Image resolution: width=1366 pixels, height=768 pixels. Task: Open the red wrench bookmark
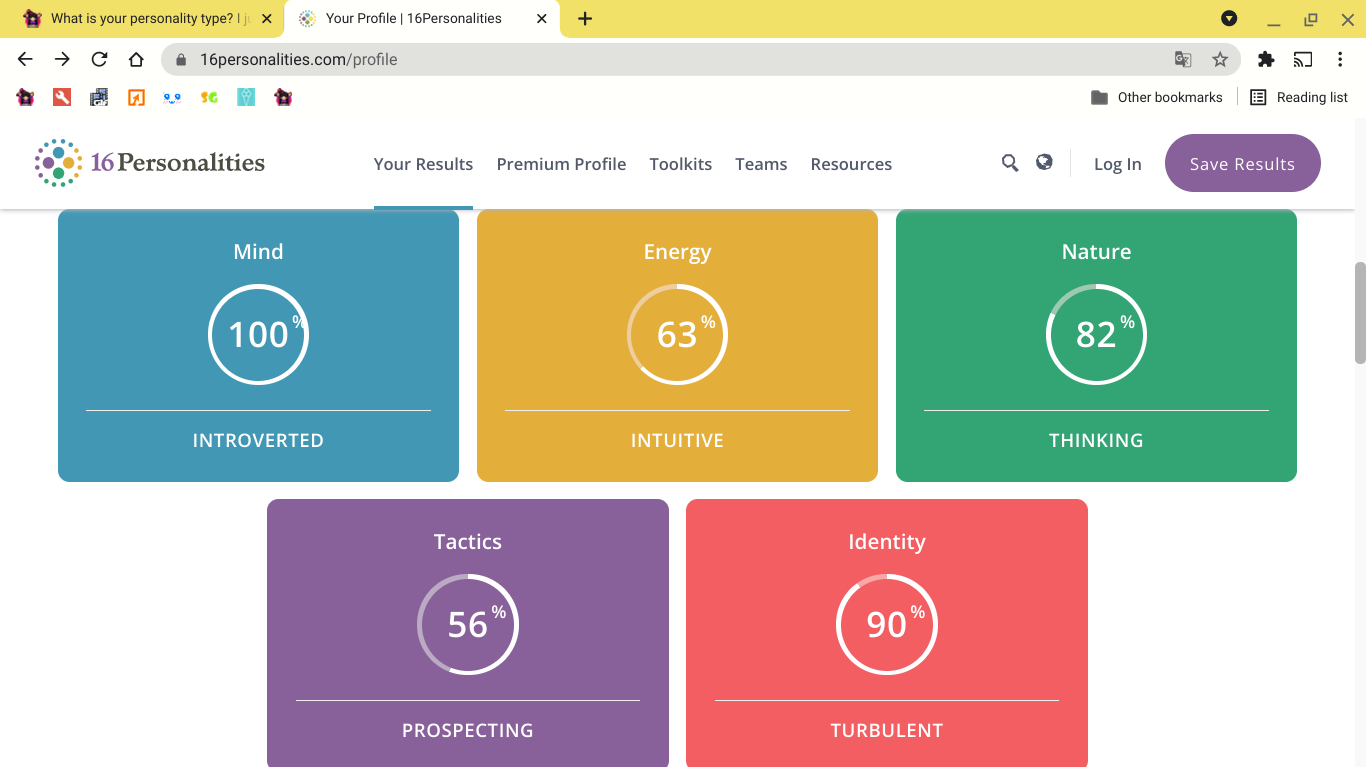[x=62, y=97]
